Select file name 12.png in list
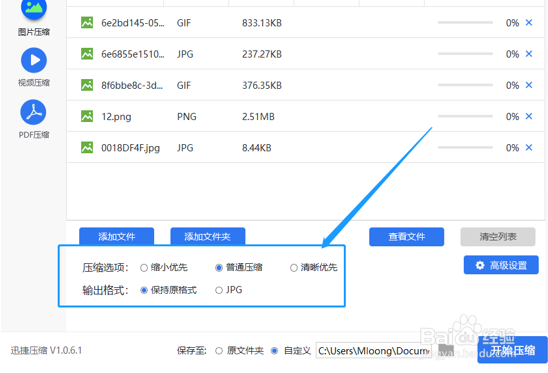 tap(116, 117)
